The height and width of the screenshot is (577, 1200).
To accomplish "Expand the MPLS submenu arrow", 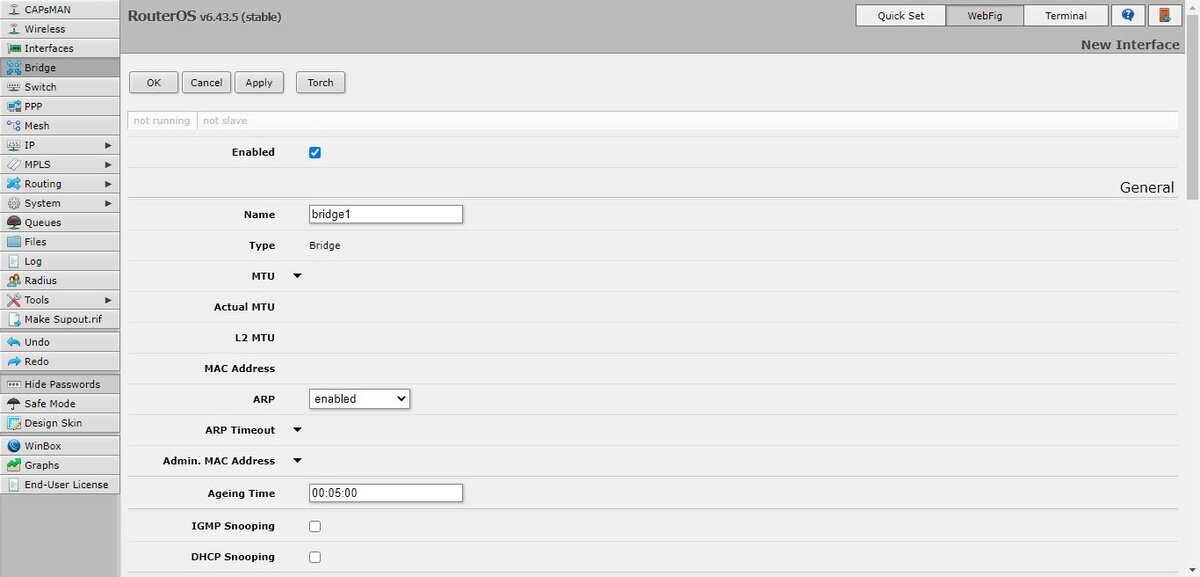I will point(108,164).
